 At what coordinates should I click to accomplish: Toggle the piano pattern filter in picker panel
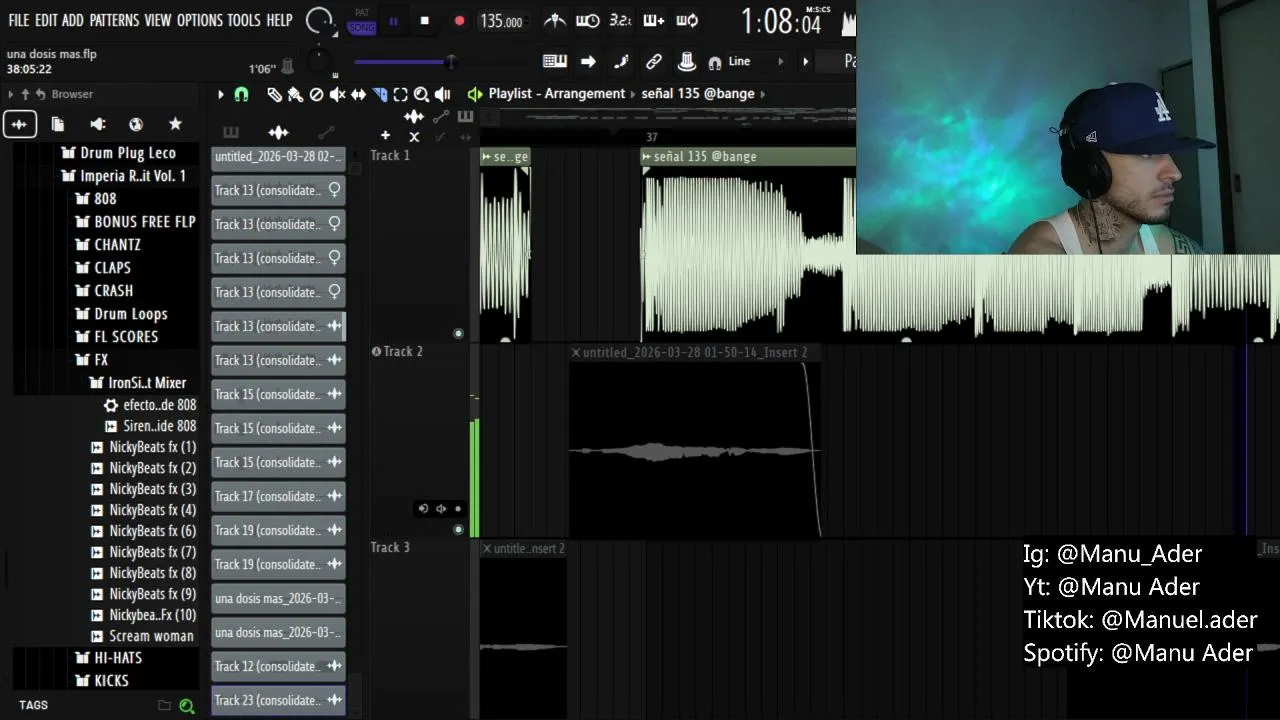[230, 132]
